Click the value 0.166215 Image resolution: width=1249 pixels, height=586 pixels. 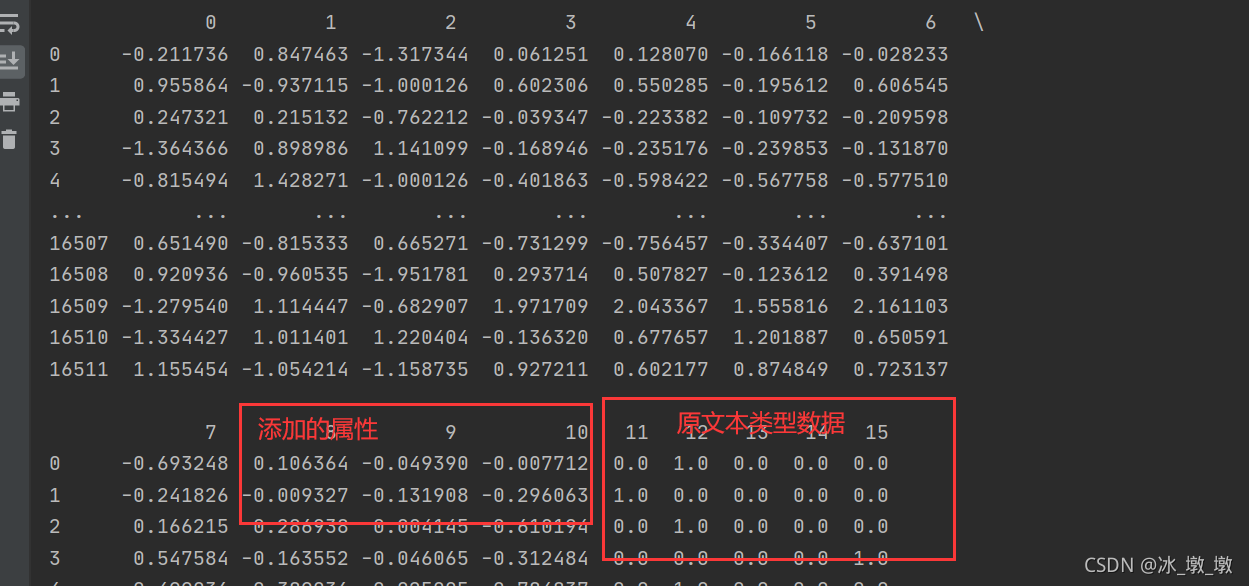point(181,527)
